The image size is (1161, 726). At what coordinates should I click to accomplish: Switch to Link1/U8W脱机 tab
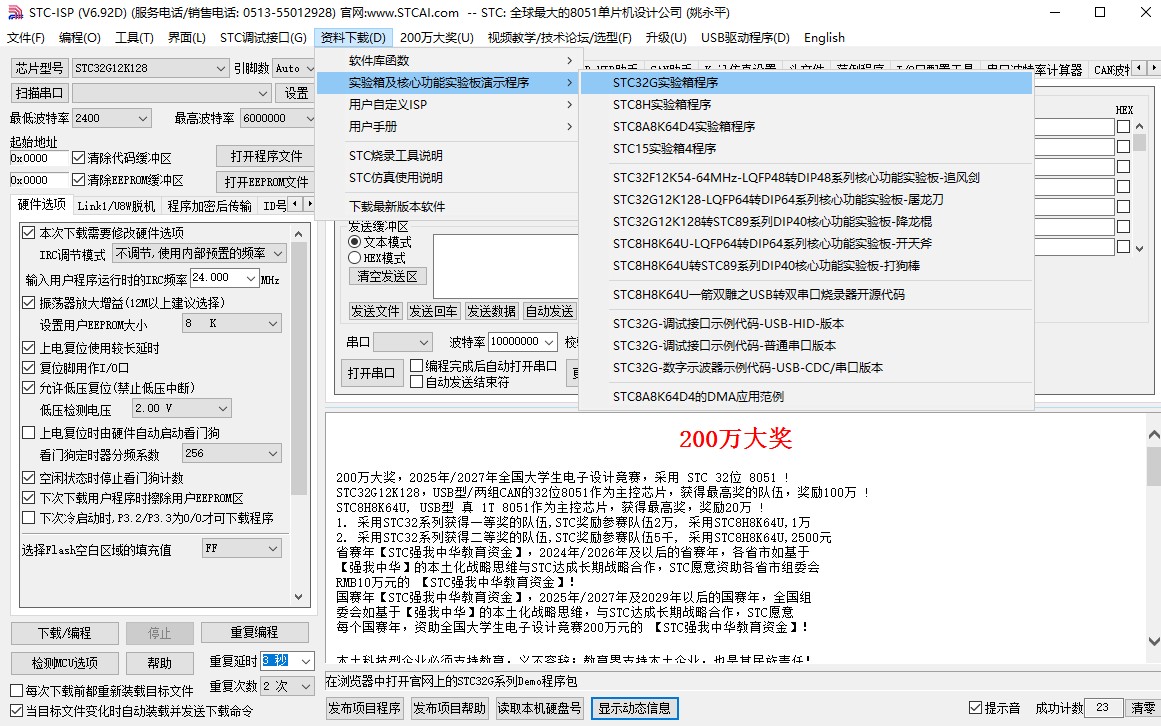point(116,206)
